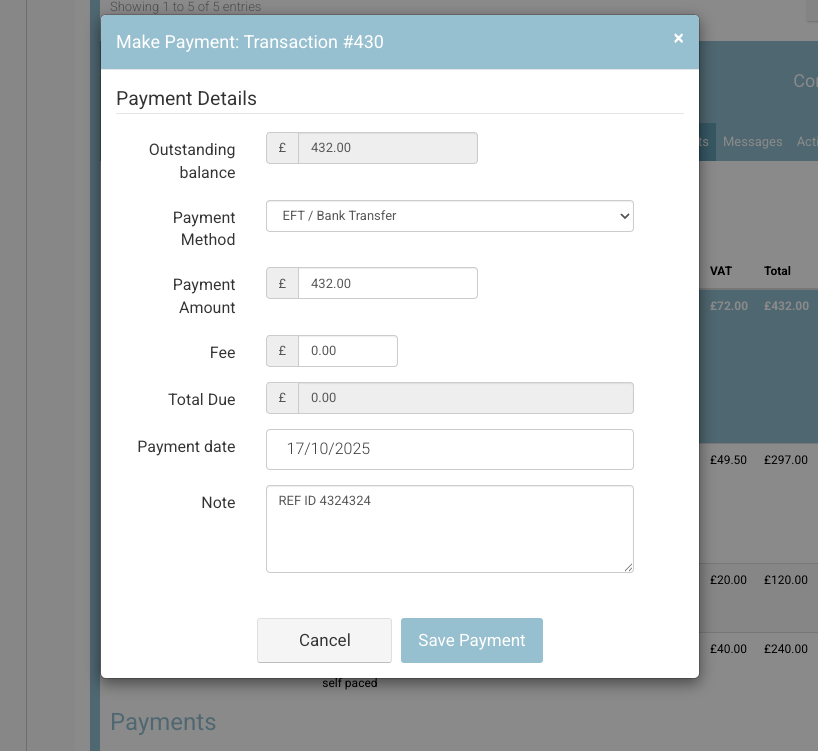Click the £ symbol beside Fee

[x=282, y=351]
